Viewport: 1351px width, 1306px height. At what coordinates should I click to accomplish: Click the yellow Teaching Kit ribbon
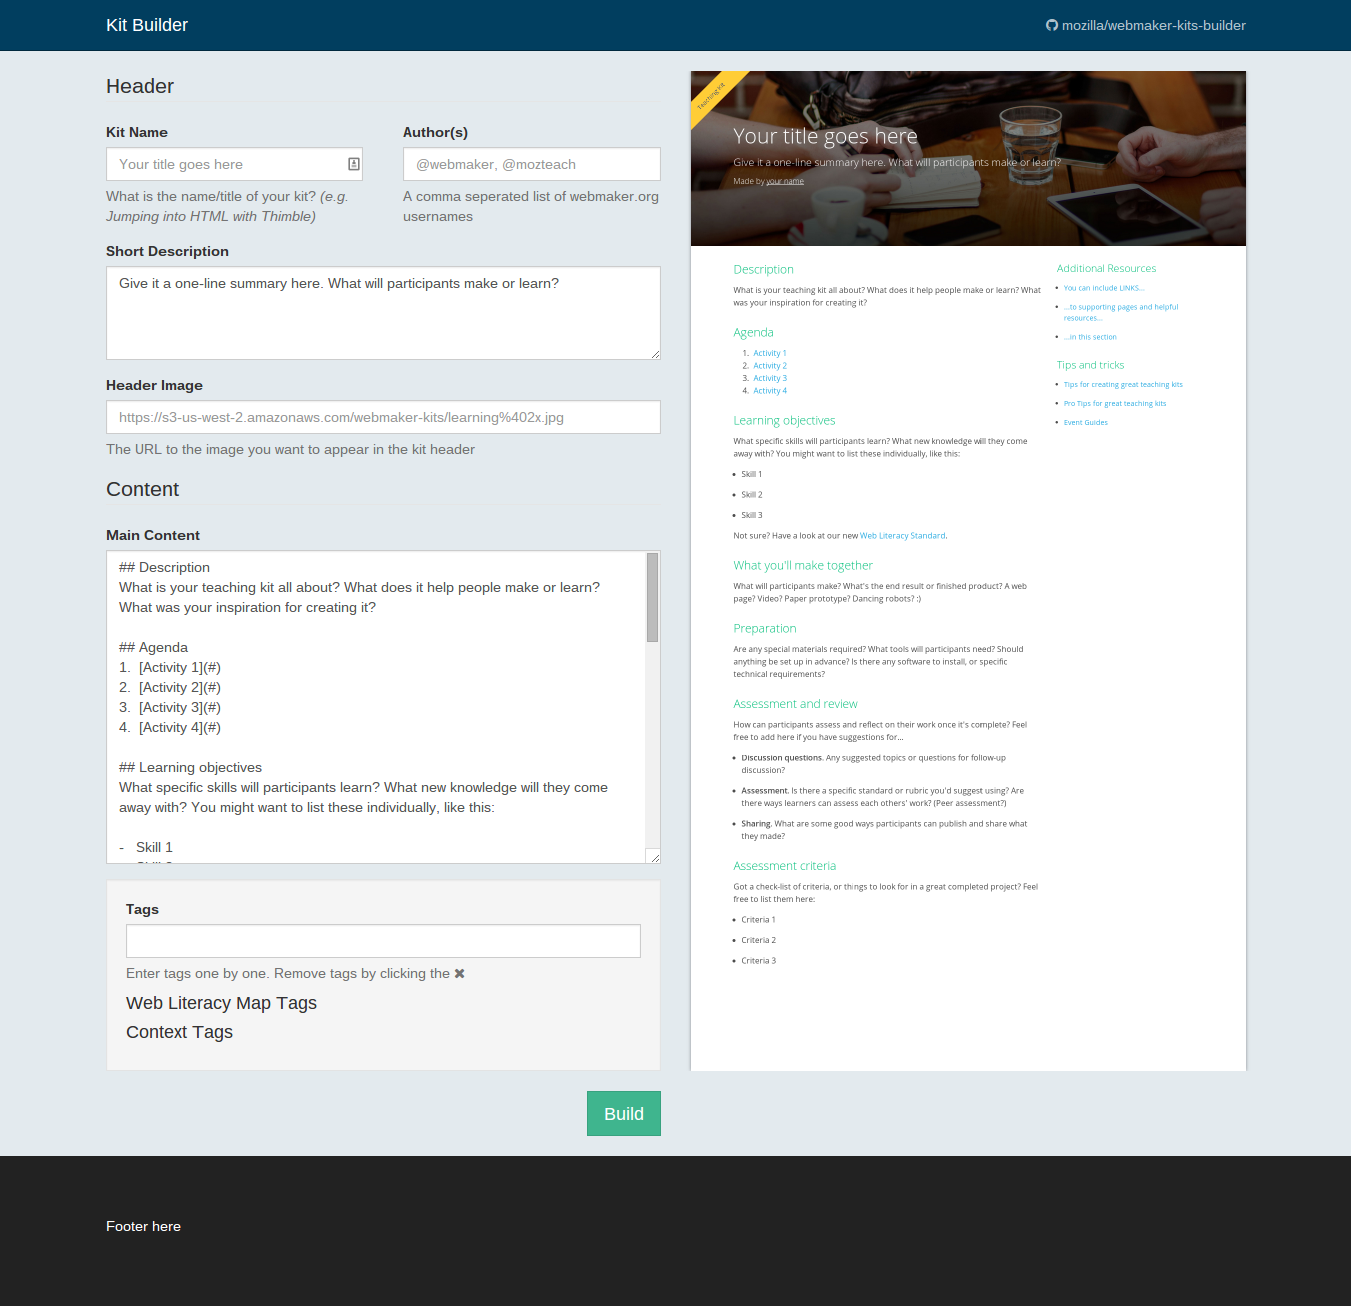[x=713, y=95]
